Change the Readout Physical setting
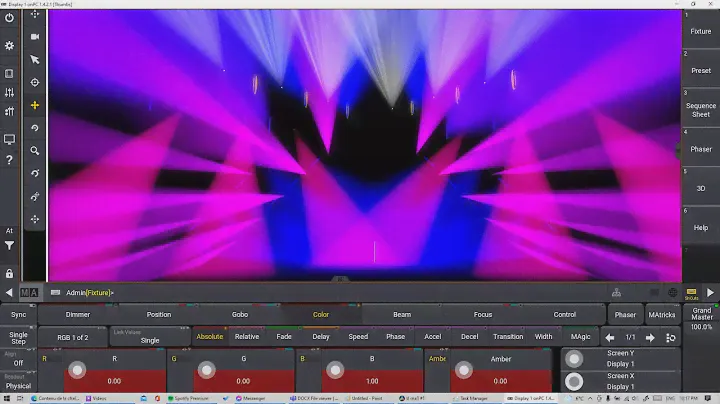Screen dimensions: 720x404 click(x=18, y=382)
